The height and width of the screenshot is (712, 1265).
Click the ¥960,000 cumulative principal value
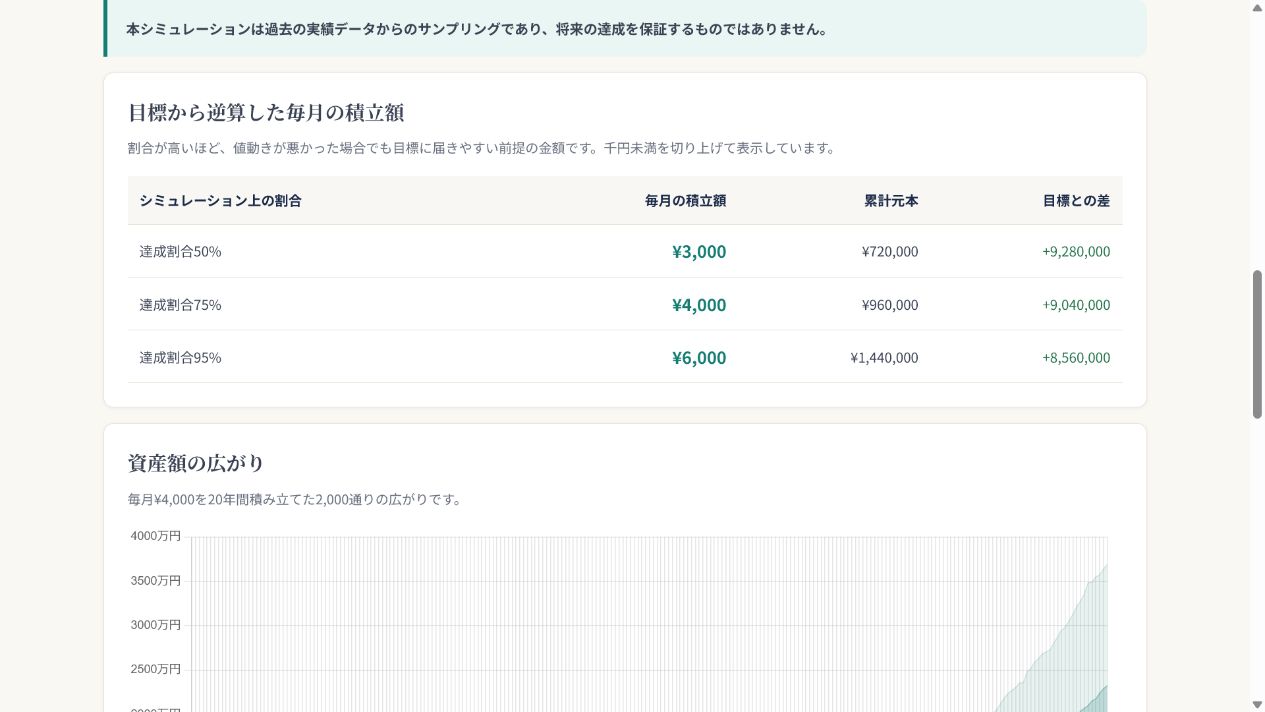point(890,304)
